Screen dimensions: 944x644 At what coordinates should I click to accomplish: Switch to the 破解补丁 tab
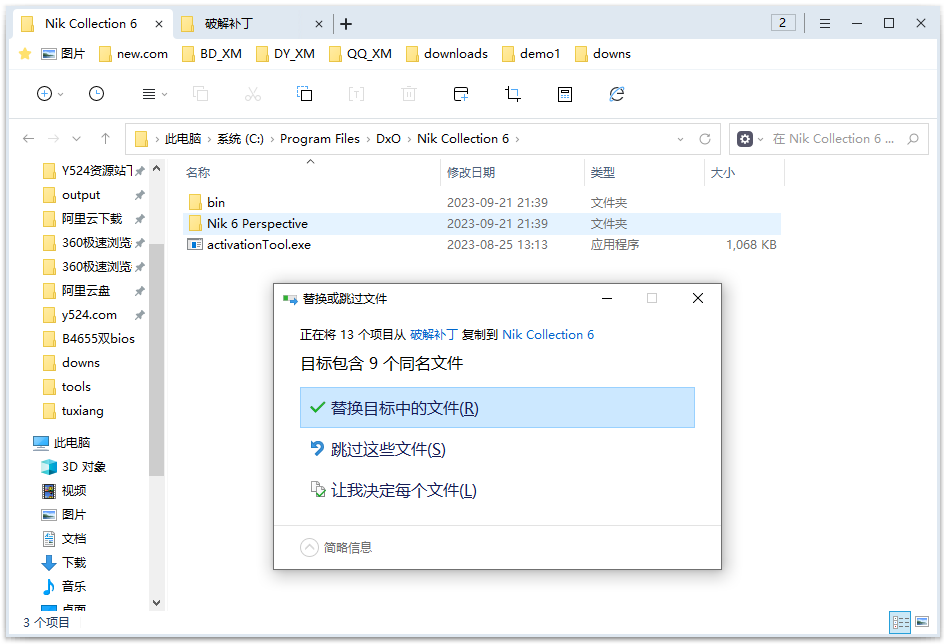[253, 24]
